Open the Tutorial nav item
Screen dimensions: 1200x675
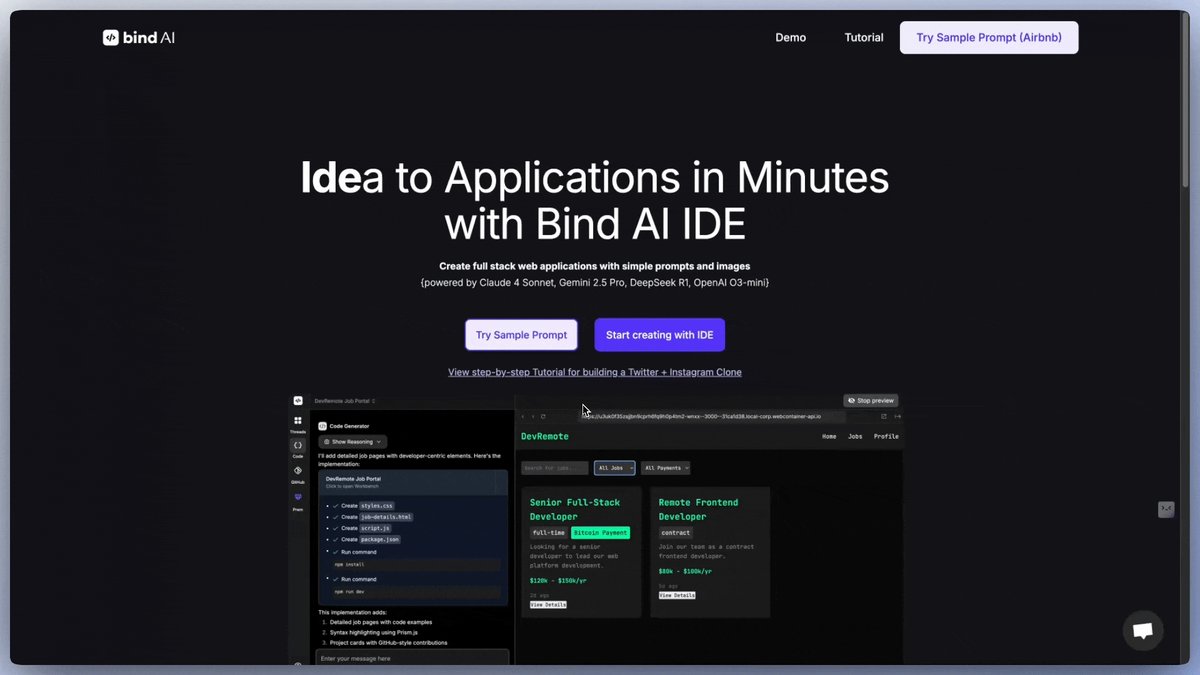pos(864,38)
